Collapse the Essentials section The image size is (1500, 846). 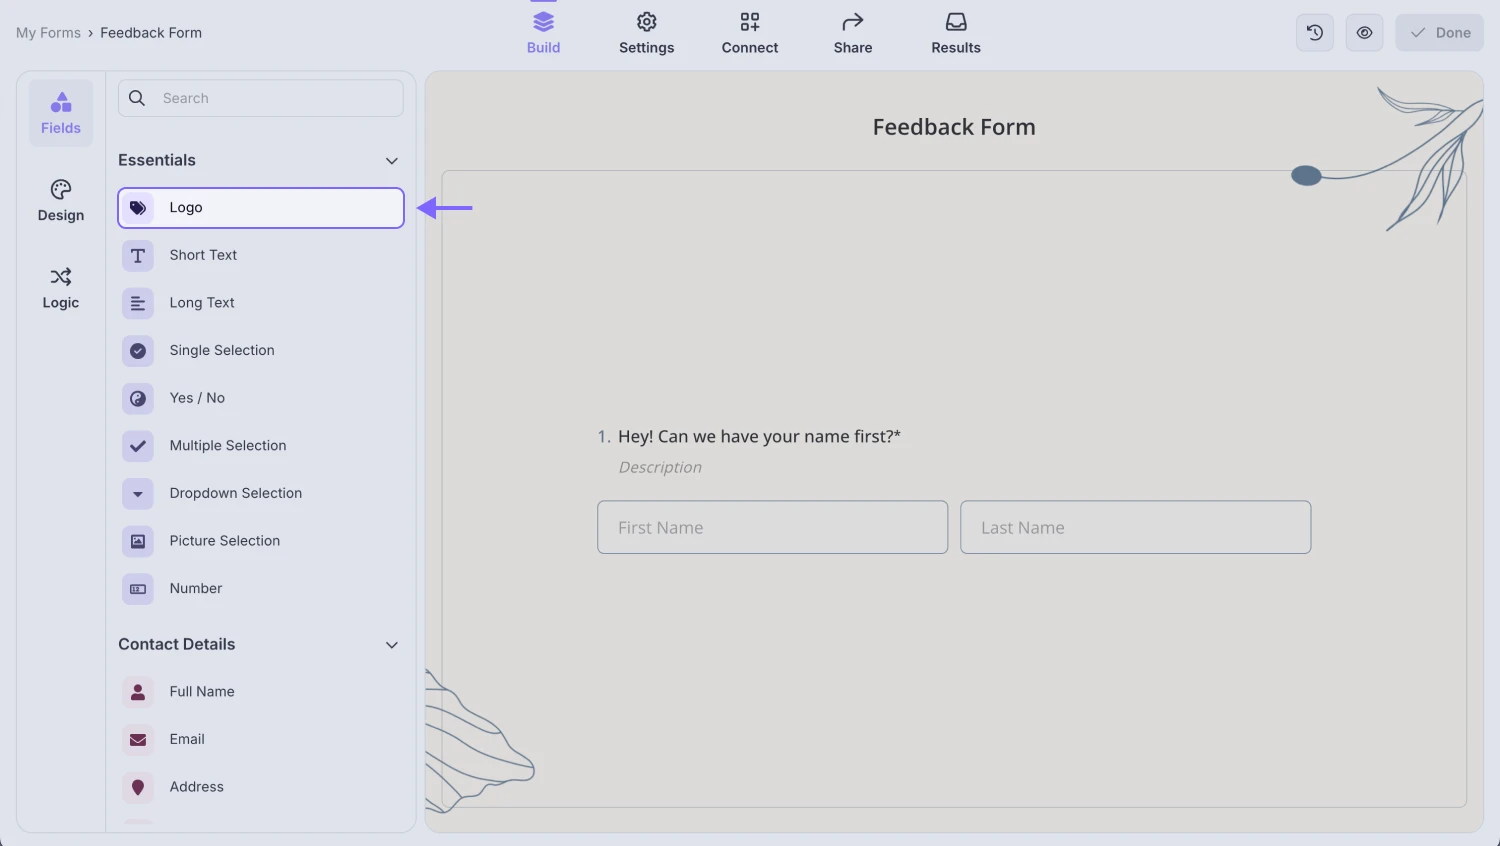coord(391,160)
